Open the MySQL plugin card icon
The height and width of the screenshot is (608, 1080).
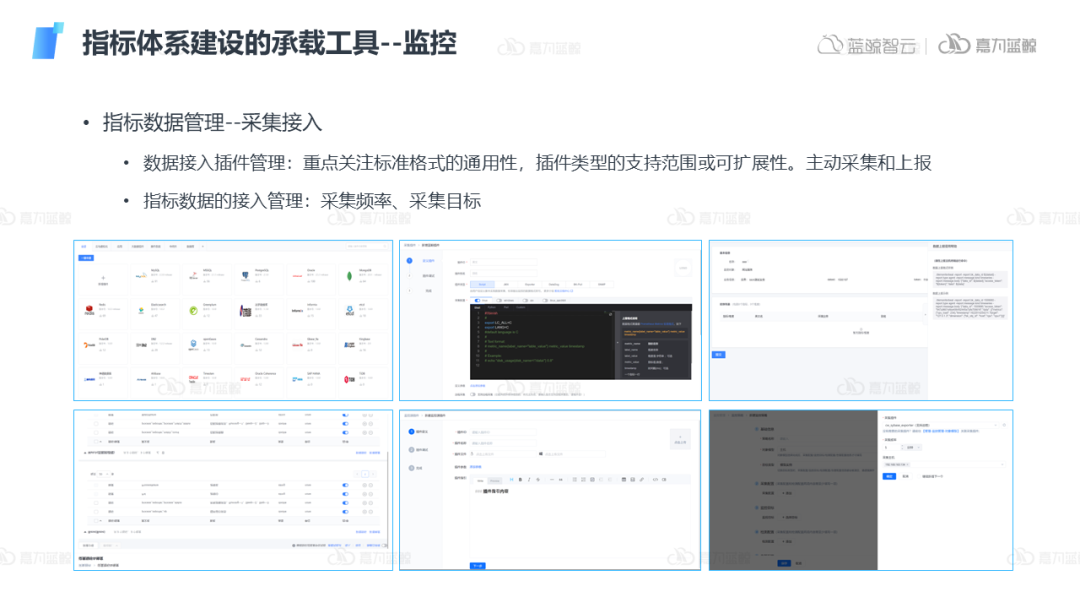point(141,276)
